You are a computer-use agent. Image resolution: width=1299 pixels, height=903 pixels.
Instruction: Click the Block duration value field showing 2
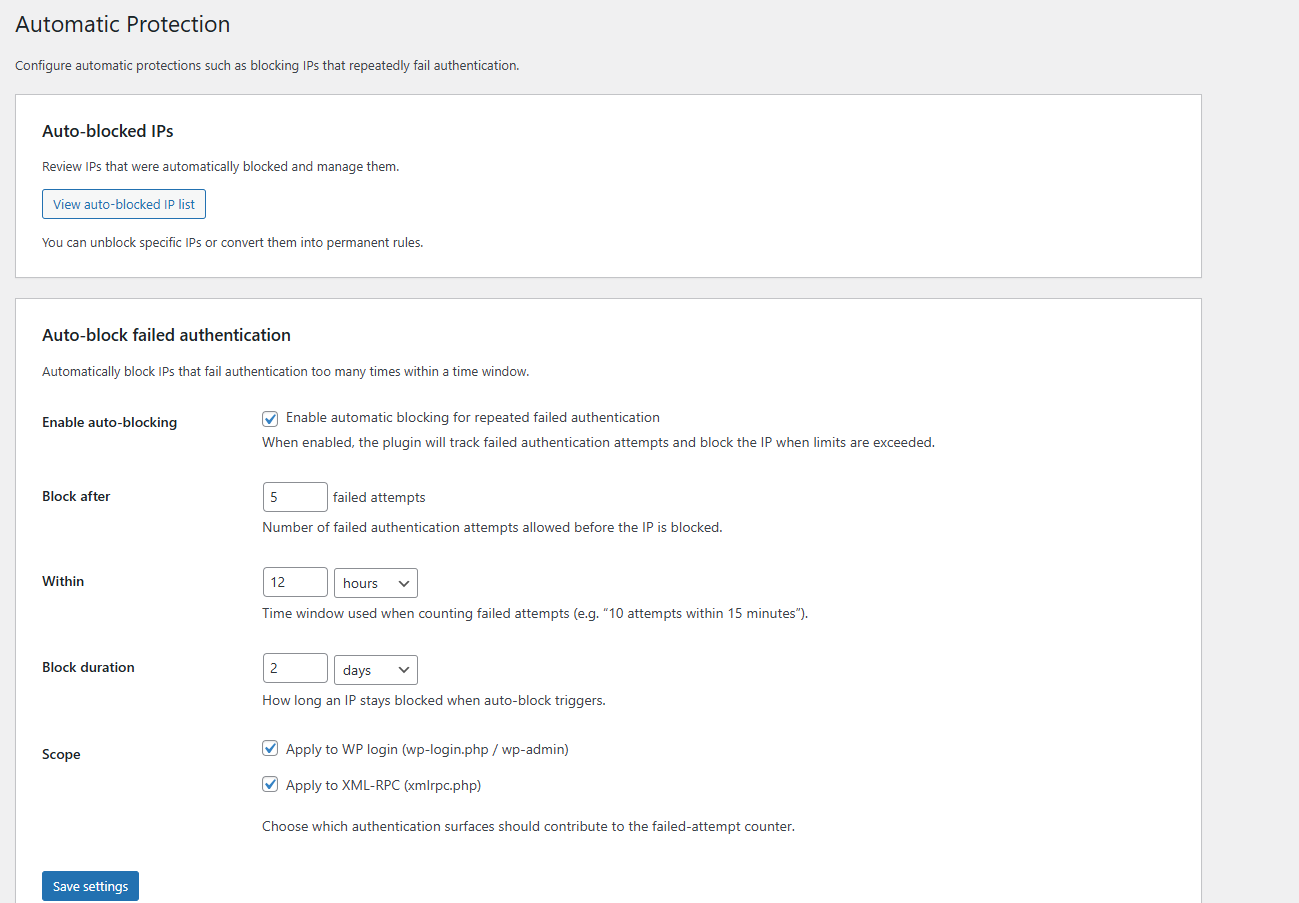click(294, 668)
